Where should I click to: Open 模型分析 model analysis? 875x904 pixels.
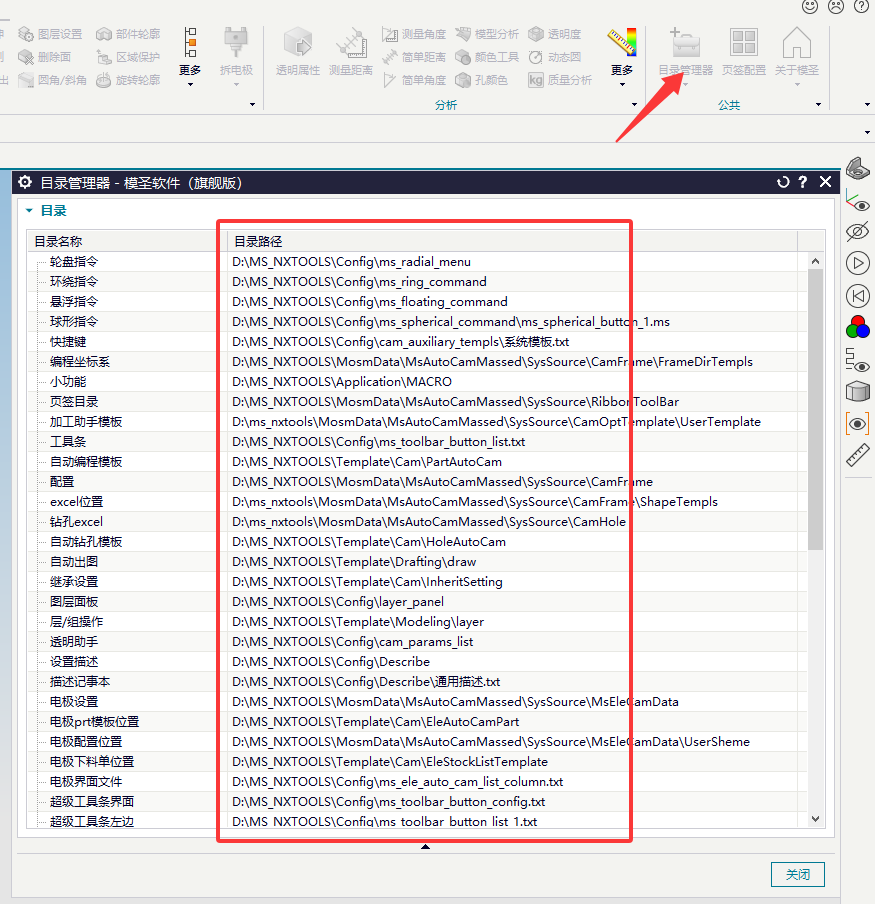487,35
